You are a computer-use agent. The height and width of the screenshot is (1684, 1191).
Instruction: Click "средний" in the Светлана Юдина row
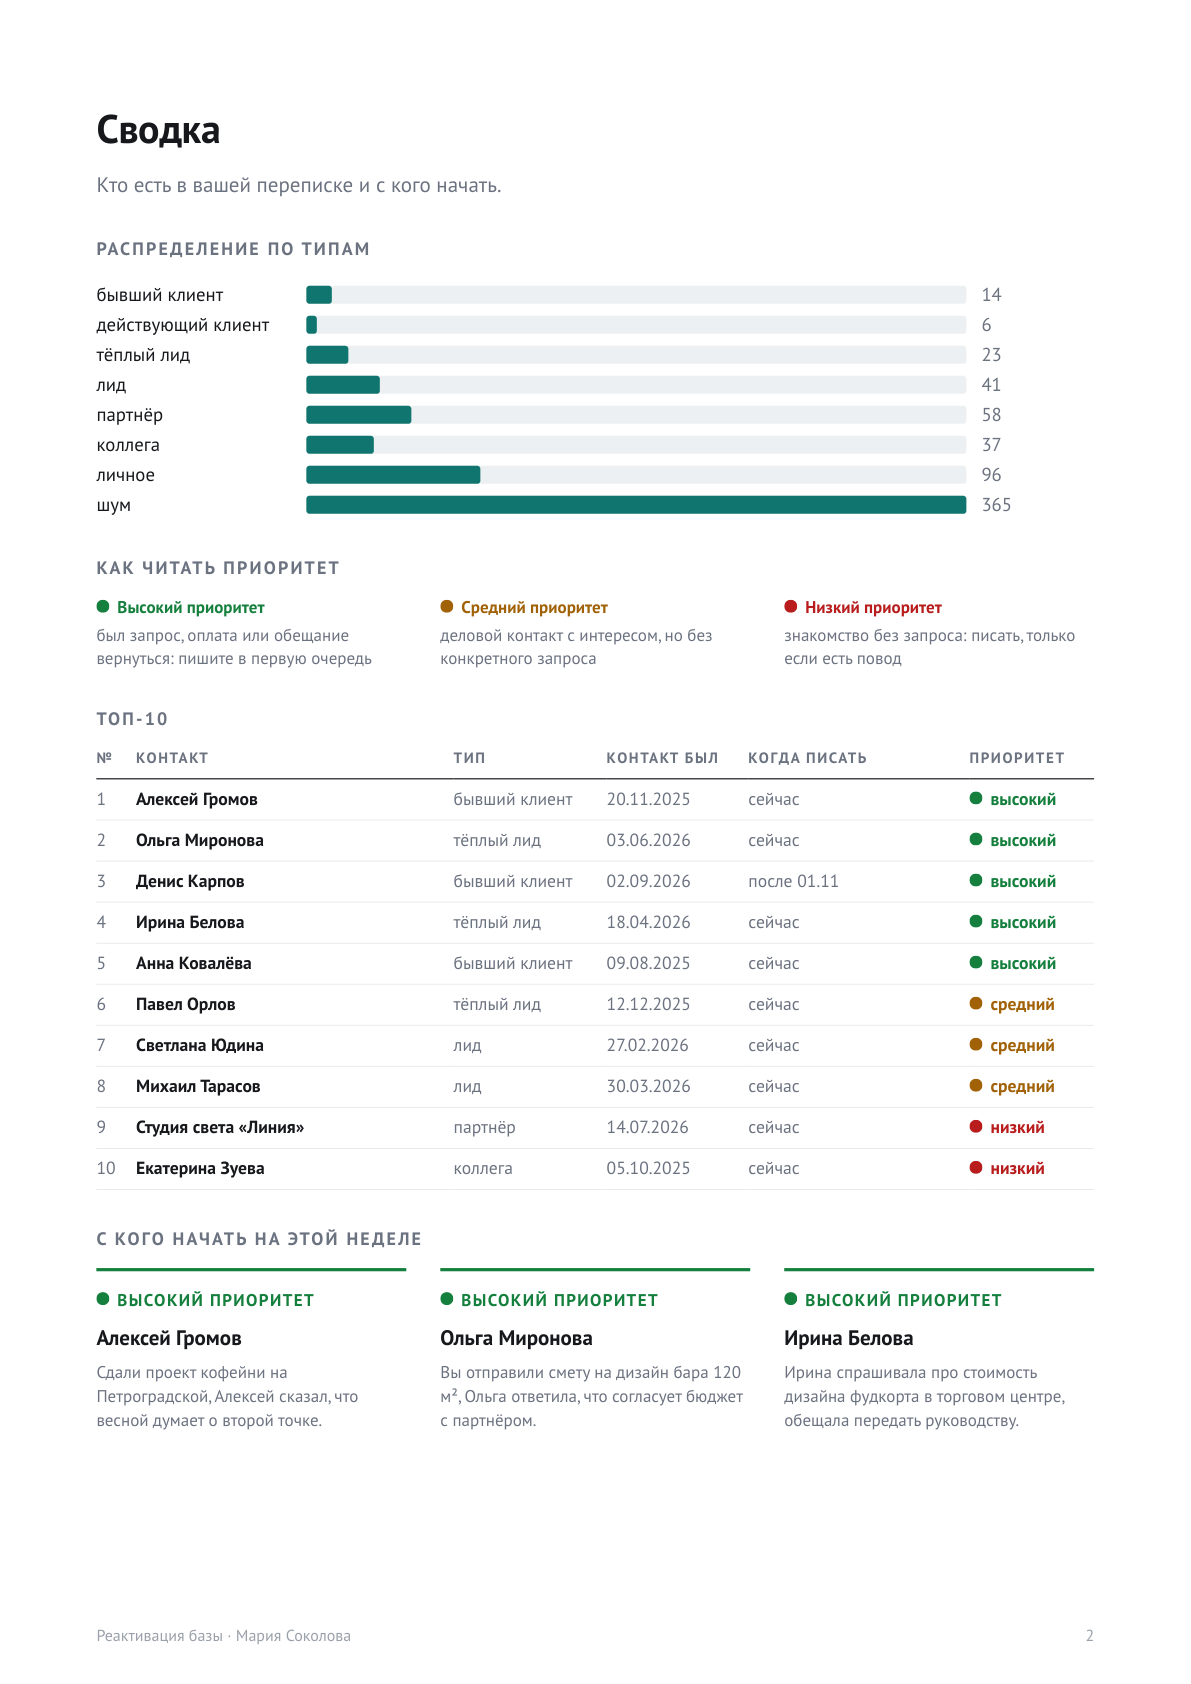point(1022,1046)
